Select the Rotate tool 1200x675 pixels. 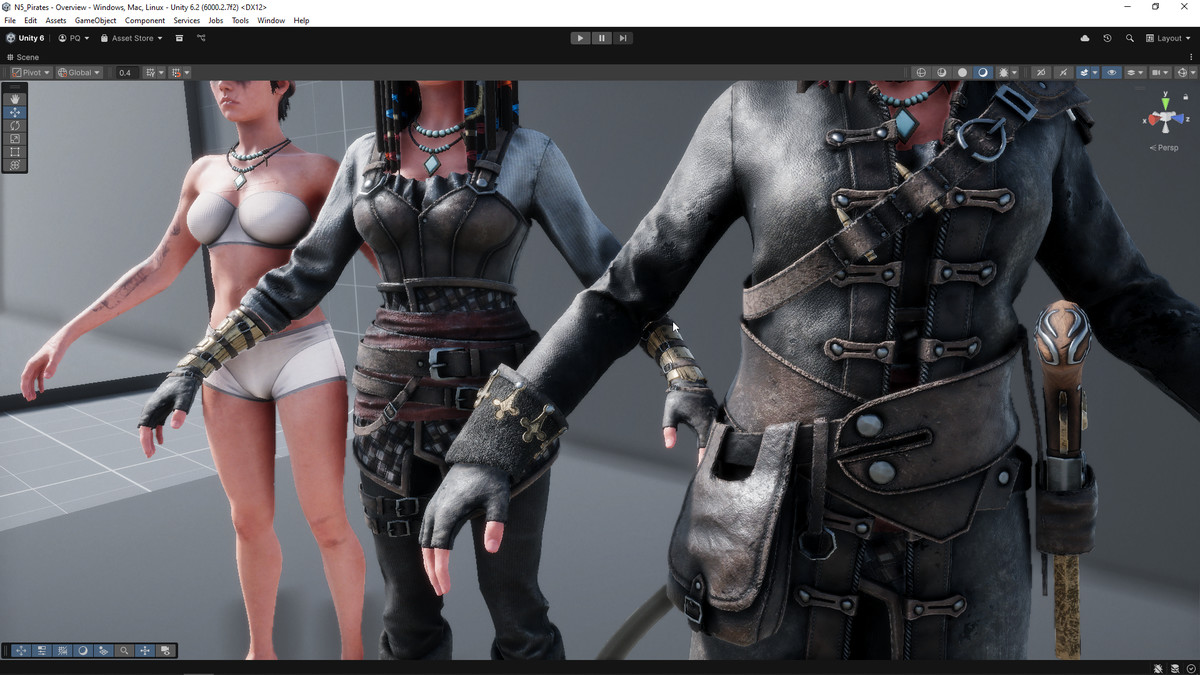[x=15, y=126]
